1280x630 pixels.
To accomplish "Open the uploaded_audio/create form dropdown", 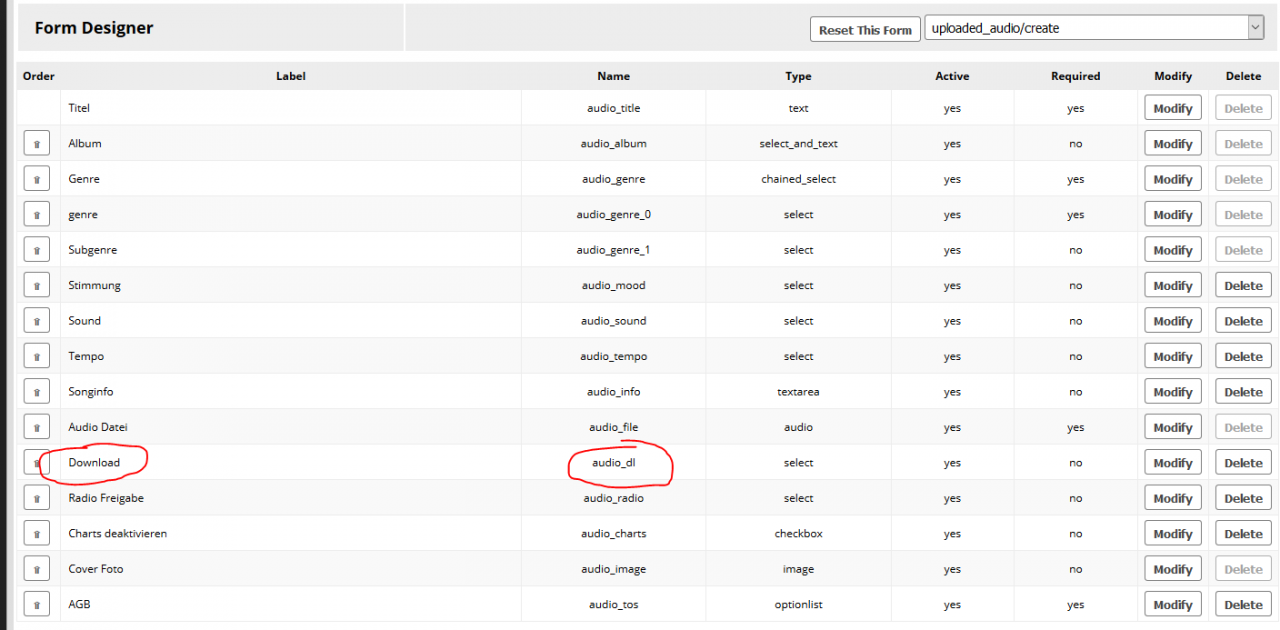I will [1094, 28].
